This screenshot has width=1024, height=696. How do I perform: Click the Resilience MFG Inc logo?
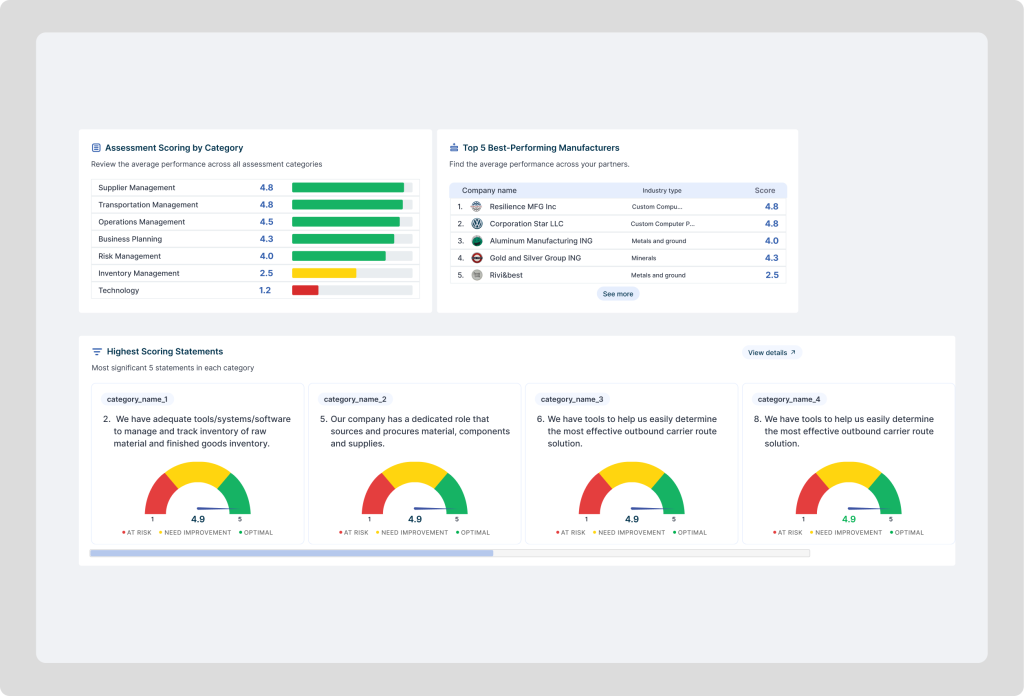click(x=477, y=207)
